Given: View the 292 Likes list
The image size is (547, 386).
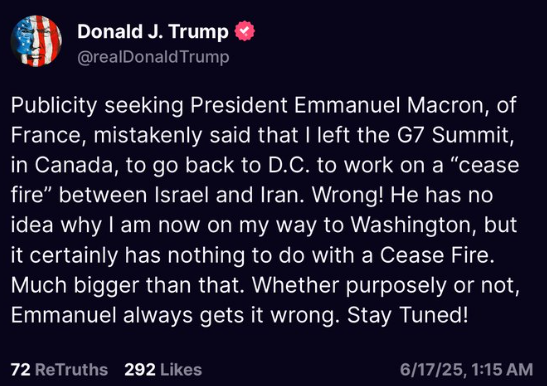Looking at the screenshot, I should click(x=163, y=370).
